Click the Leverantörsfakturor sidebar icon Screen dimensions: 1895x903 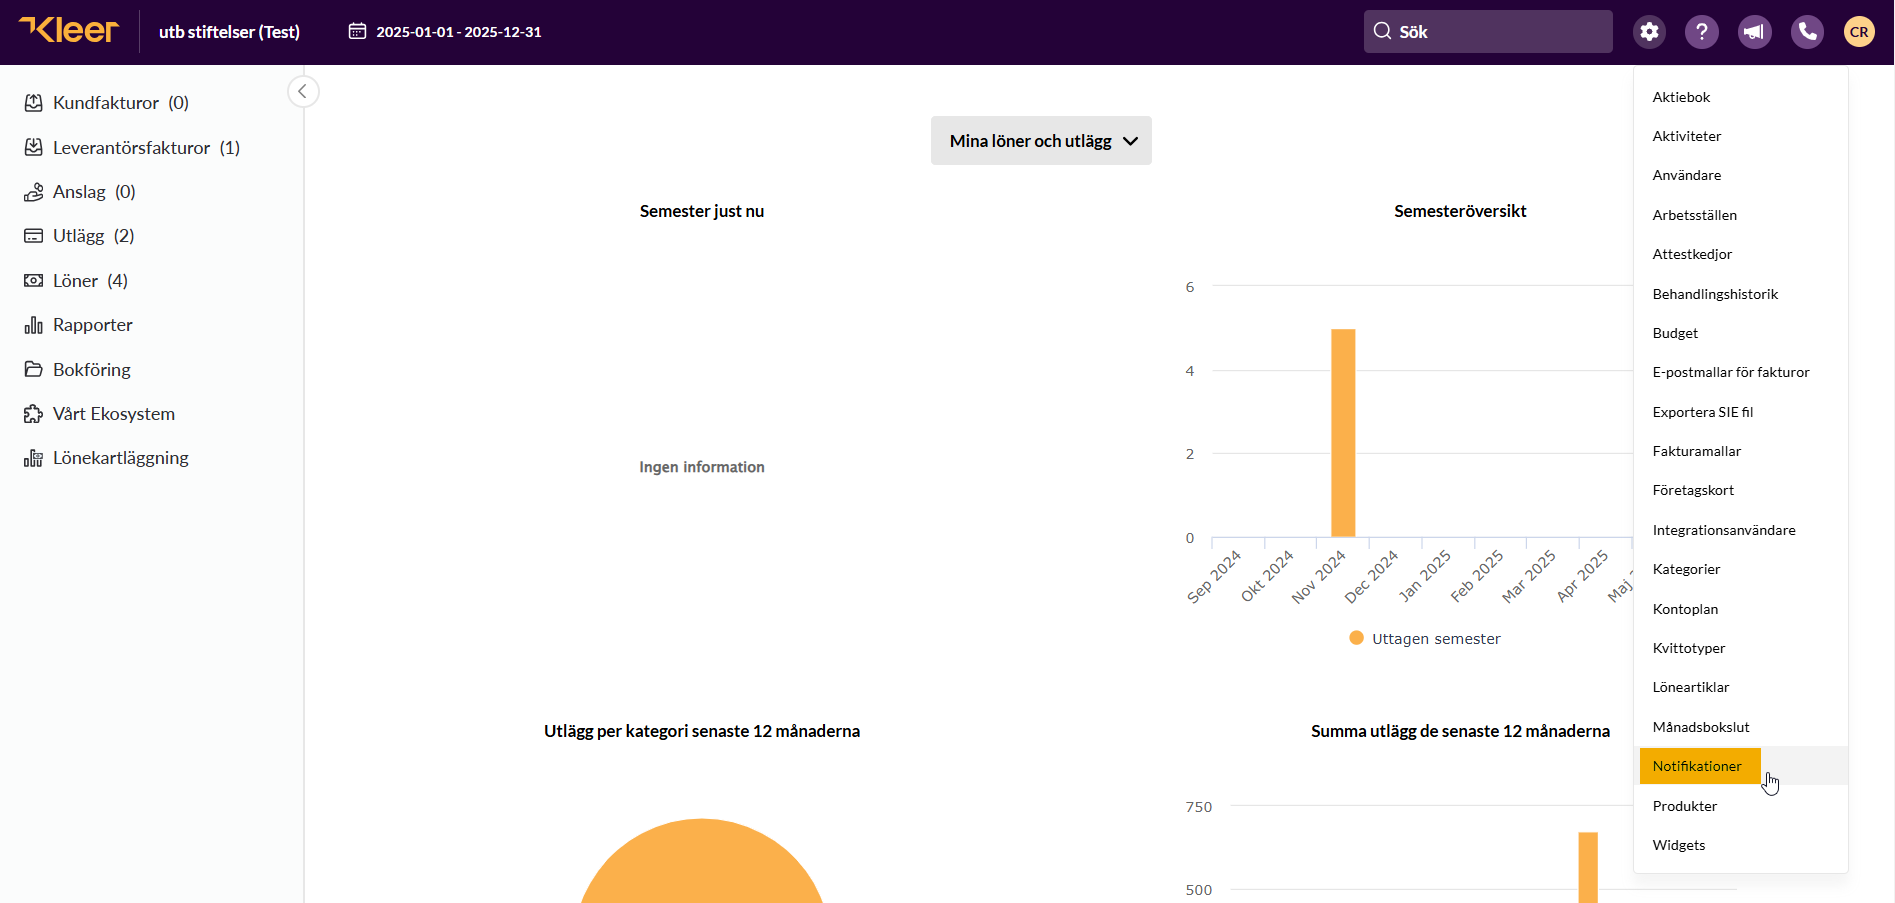(x=34, y=148)
